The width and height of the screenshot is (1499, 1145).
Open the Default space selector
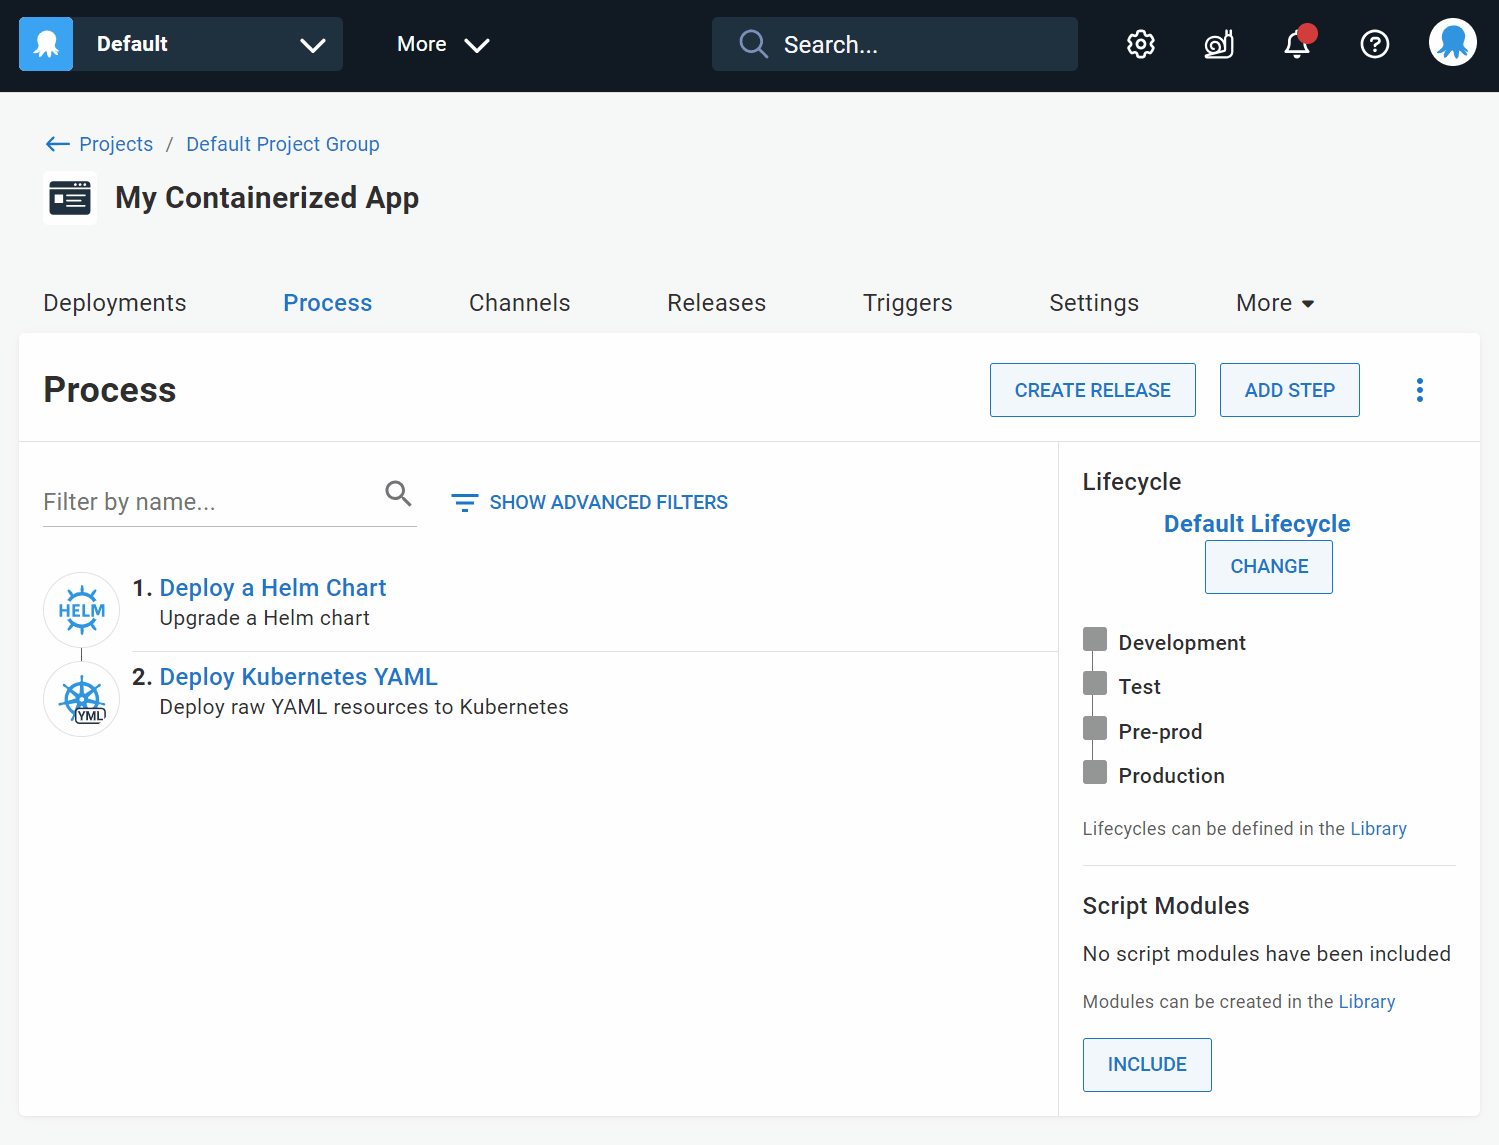[x=207, y=43]
